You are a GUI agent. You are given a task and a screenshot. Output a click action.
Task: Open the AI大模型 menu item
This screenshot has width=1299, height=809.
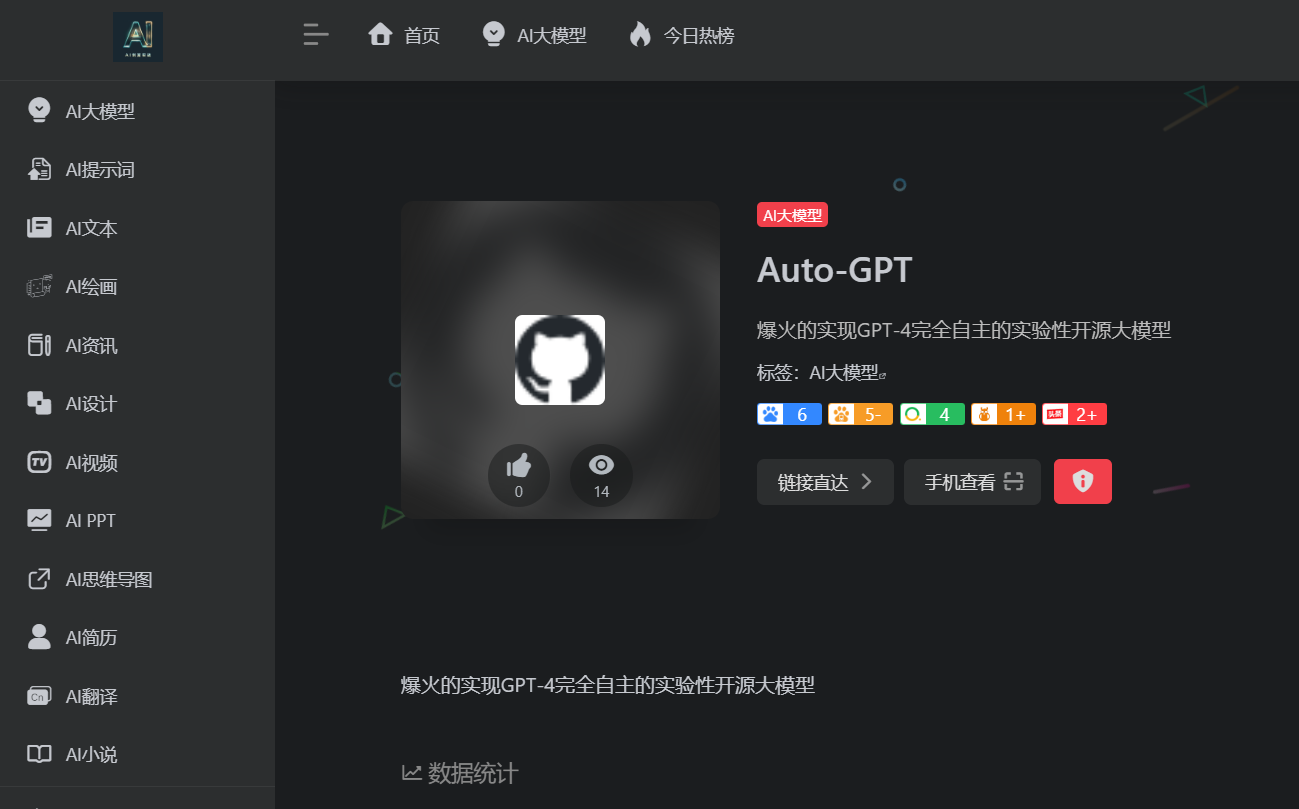[535, 33]
